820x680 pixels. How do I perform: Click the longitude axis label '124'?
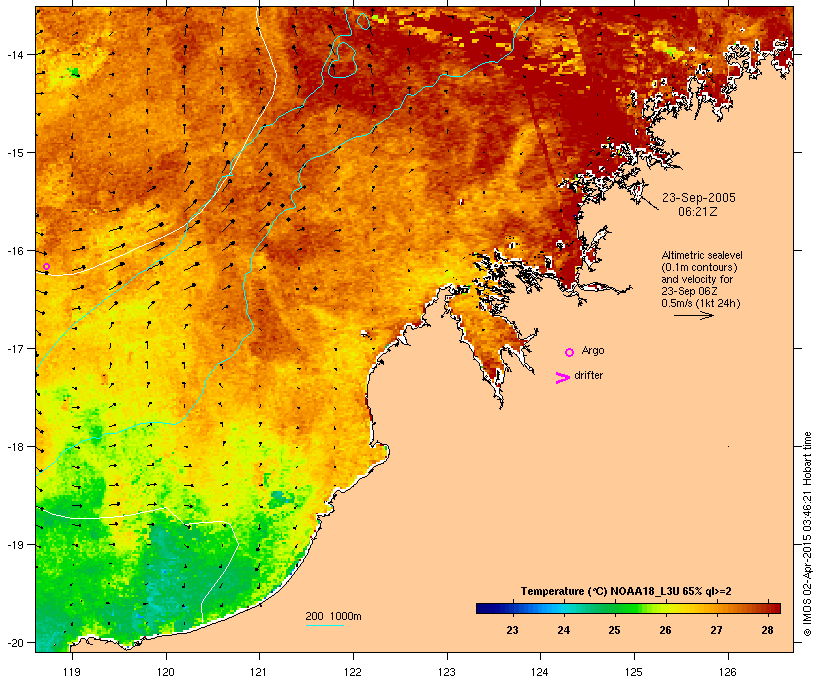pyautogui.click(x=540, y=672)
